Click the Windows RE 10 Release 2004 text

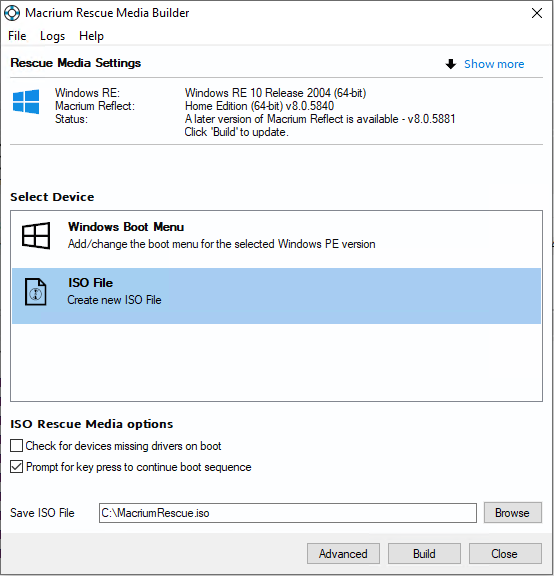click(x=276, y=93)
